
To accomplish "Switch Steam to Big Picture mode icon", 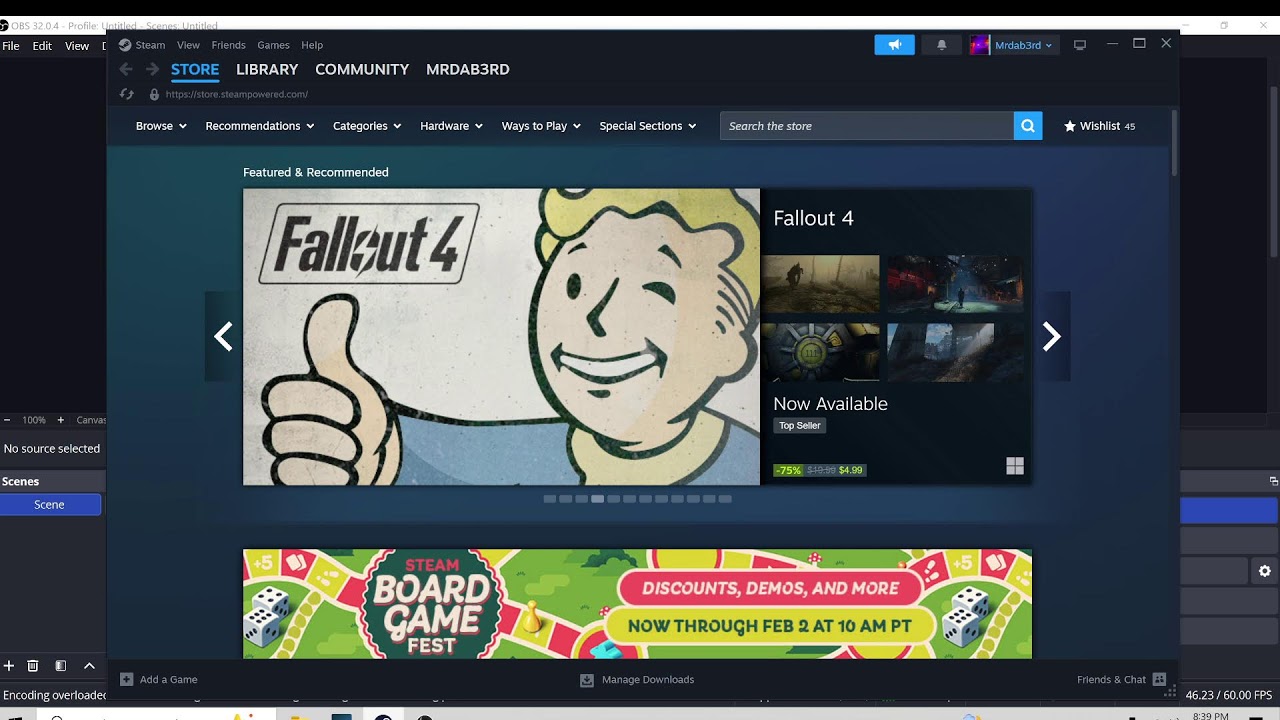I will click(1079, 45).
